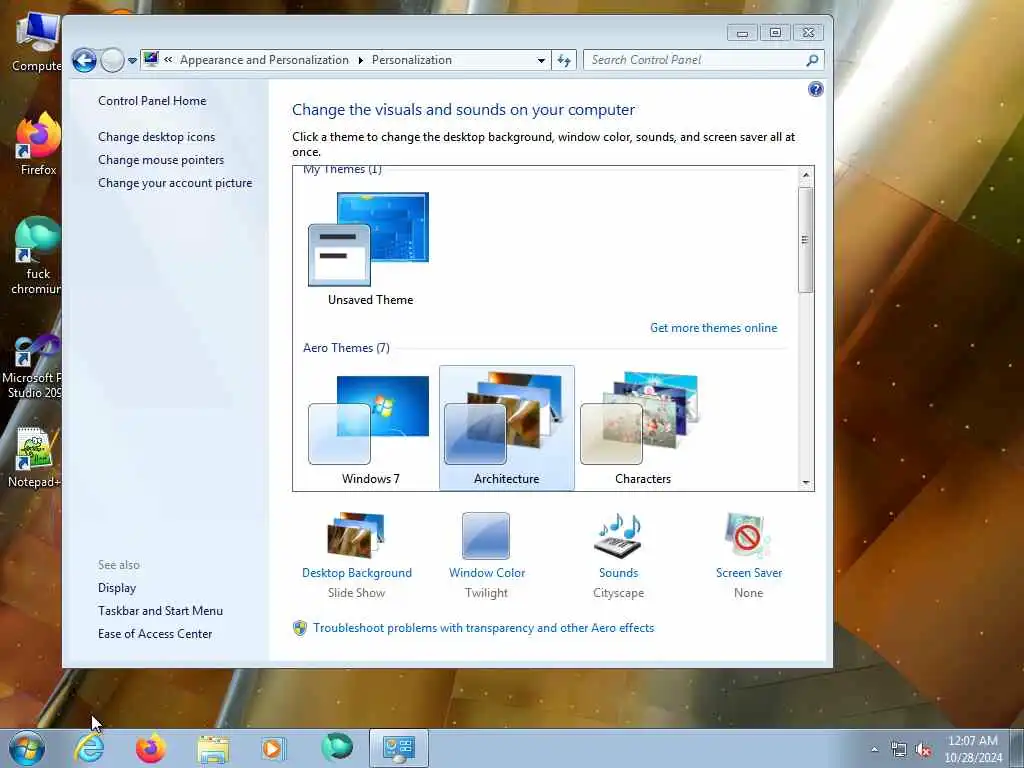
Task: Open Display under See also
Action: (117, 588)
